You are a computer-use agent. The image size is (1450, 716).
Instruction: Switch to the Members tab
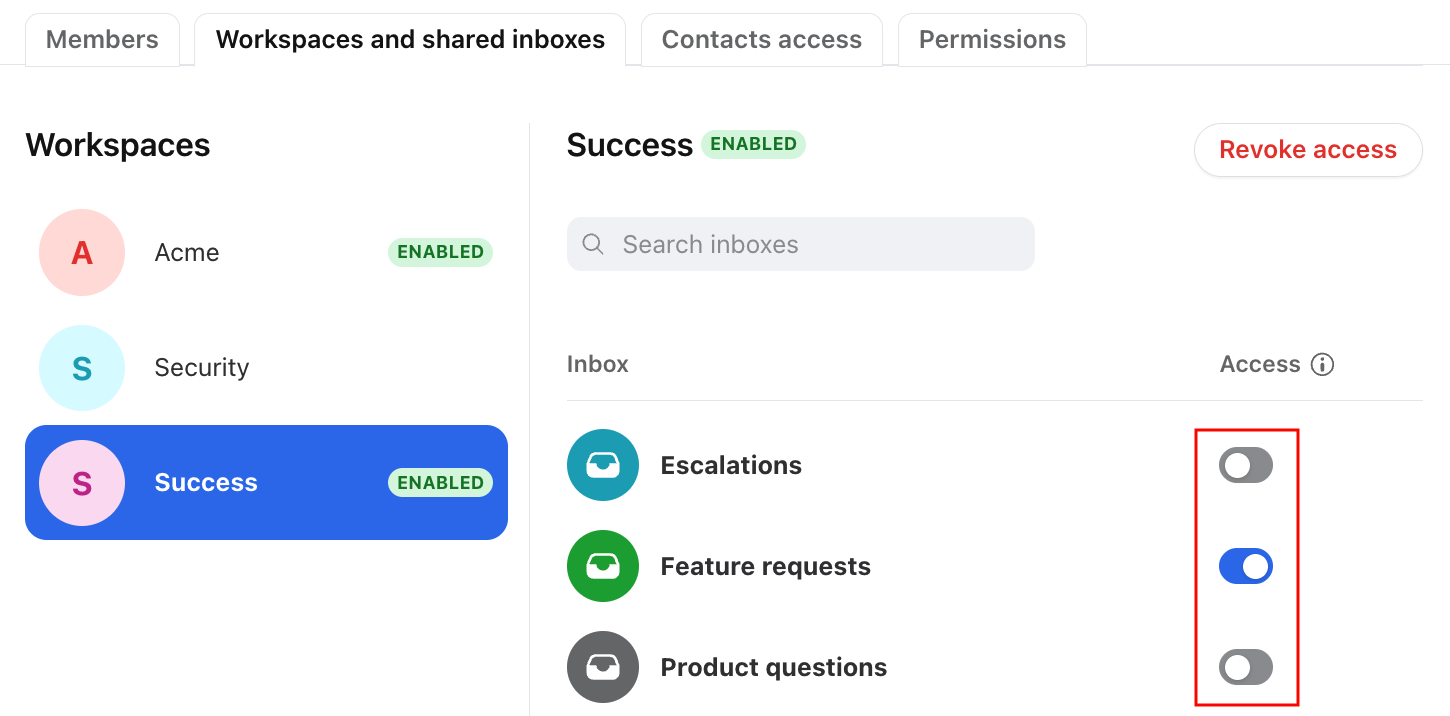(x=102, y=40)
